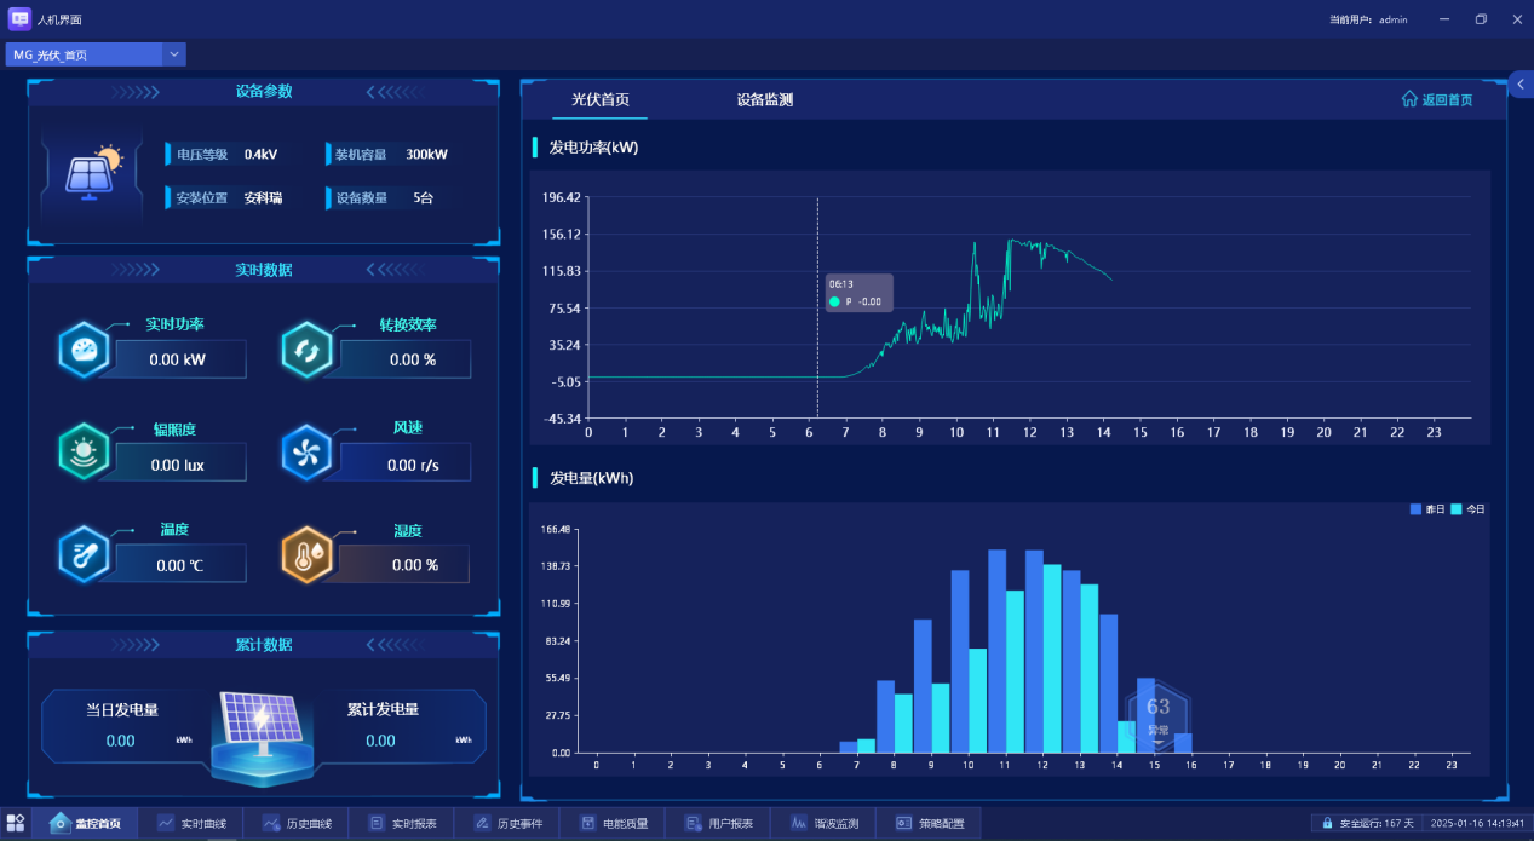Click the real-time power gauge hexagon icon
Image resolution: width=1535 pixels, height=842 pixels.
tap(84, 350)
